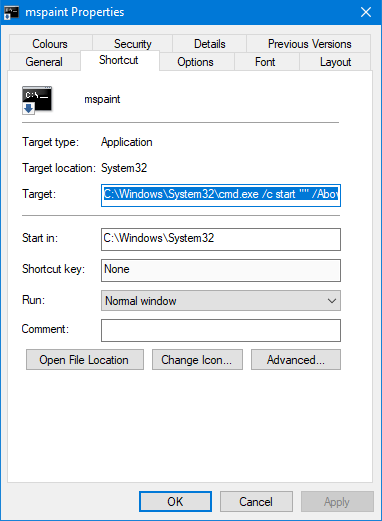Click the Shortcut key label
Viewport: 382px width, 521px height.
click(53, 269)
